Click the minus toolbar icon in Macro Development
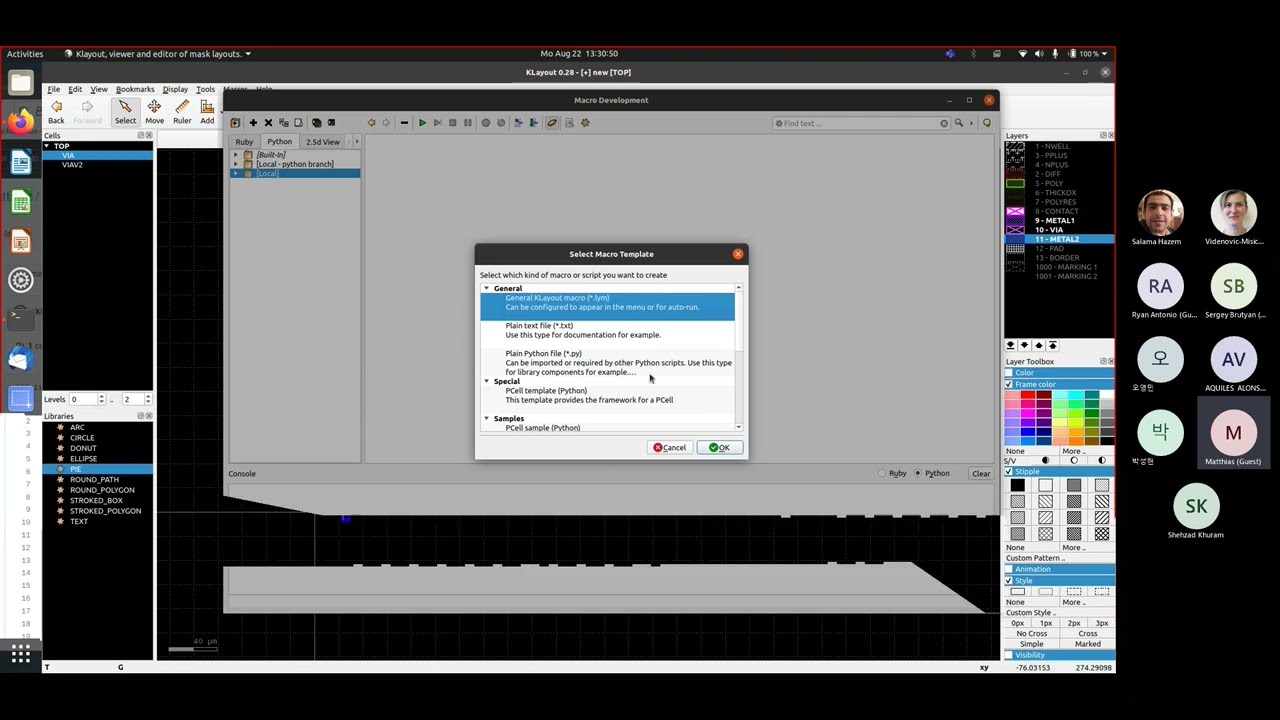1280x720 pixels. pos(404,123)
